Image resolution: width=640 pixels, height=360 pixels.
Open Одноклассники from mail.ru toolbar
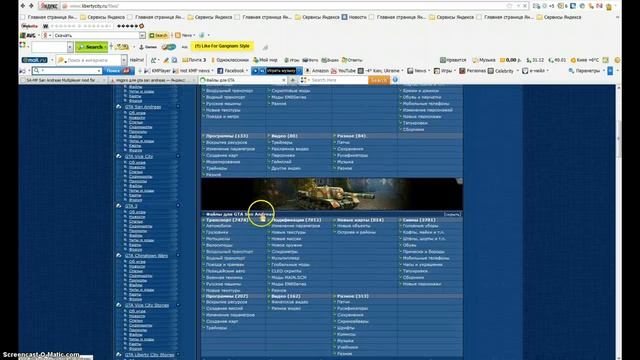coord(229,60)
